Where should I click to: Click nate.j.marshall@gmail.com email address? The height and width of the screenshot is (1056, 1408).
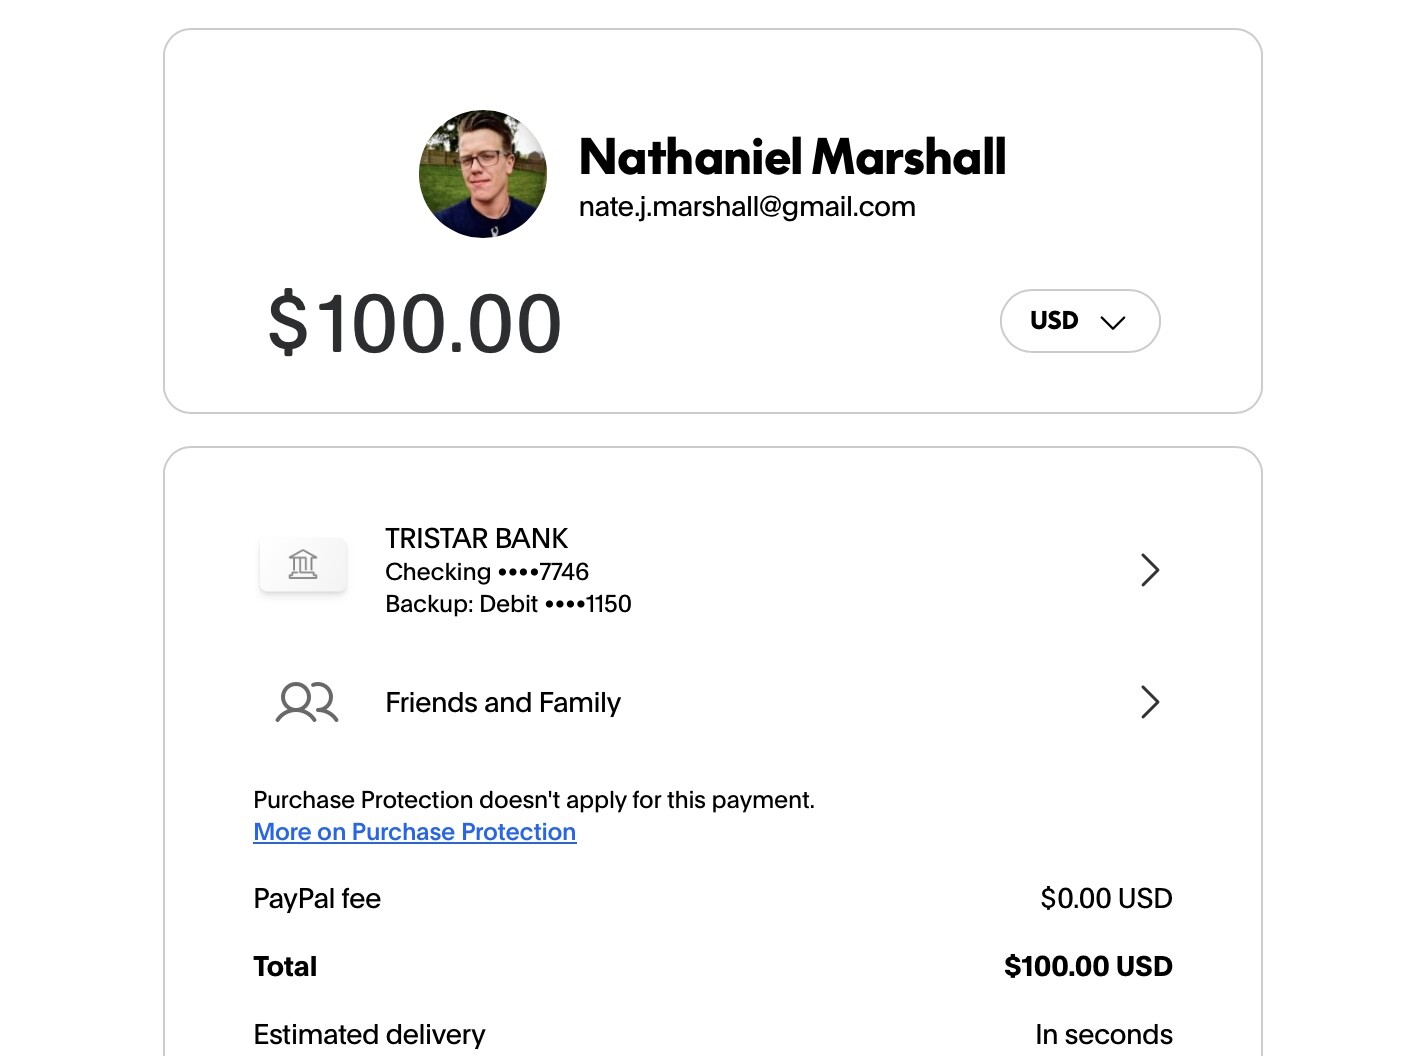pyautogui.click(x=747, y=207)
